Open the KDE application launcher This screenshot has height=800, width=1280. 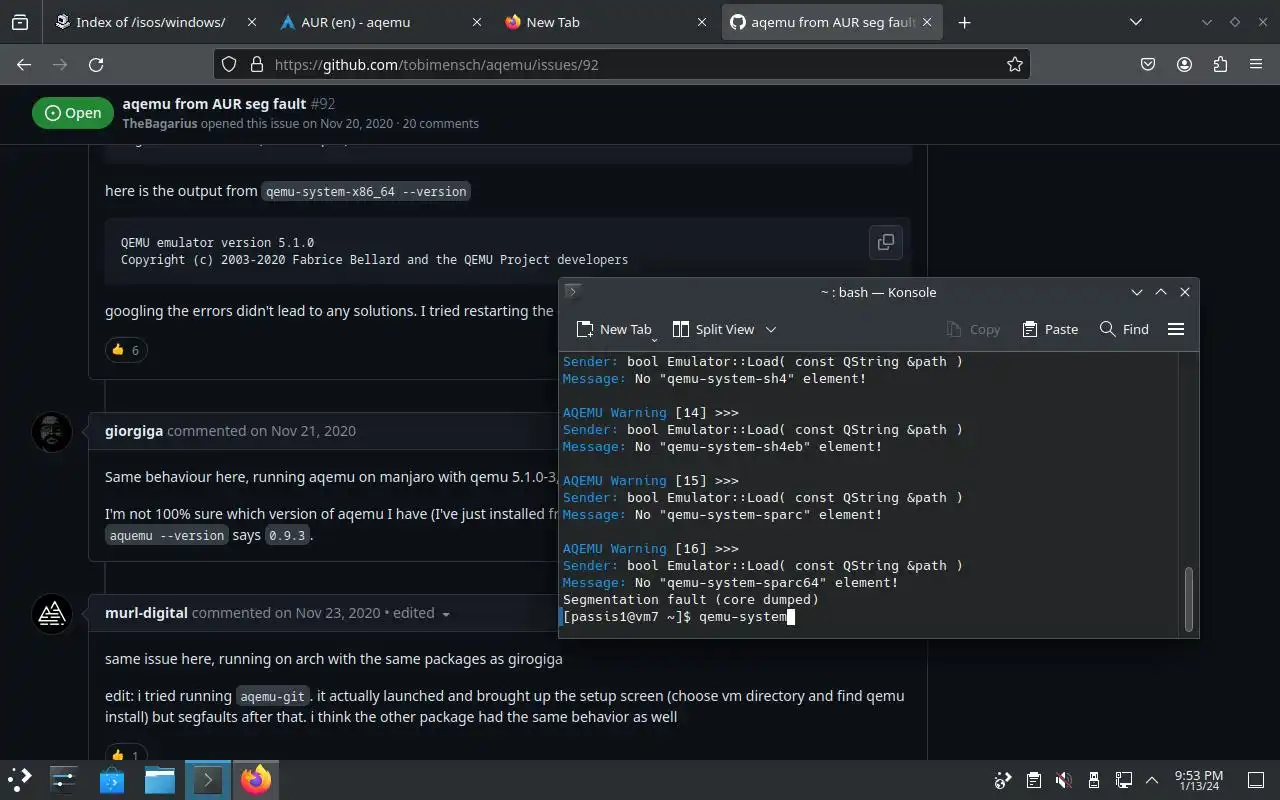tap(20, 779)
